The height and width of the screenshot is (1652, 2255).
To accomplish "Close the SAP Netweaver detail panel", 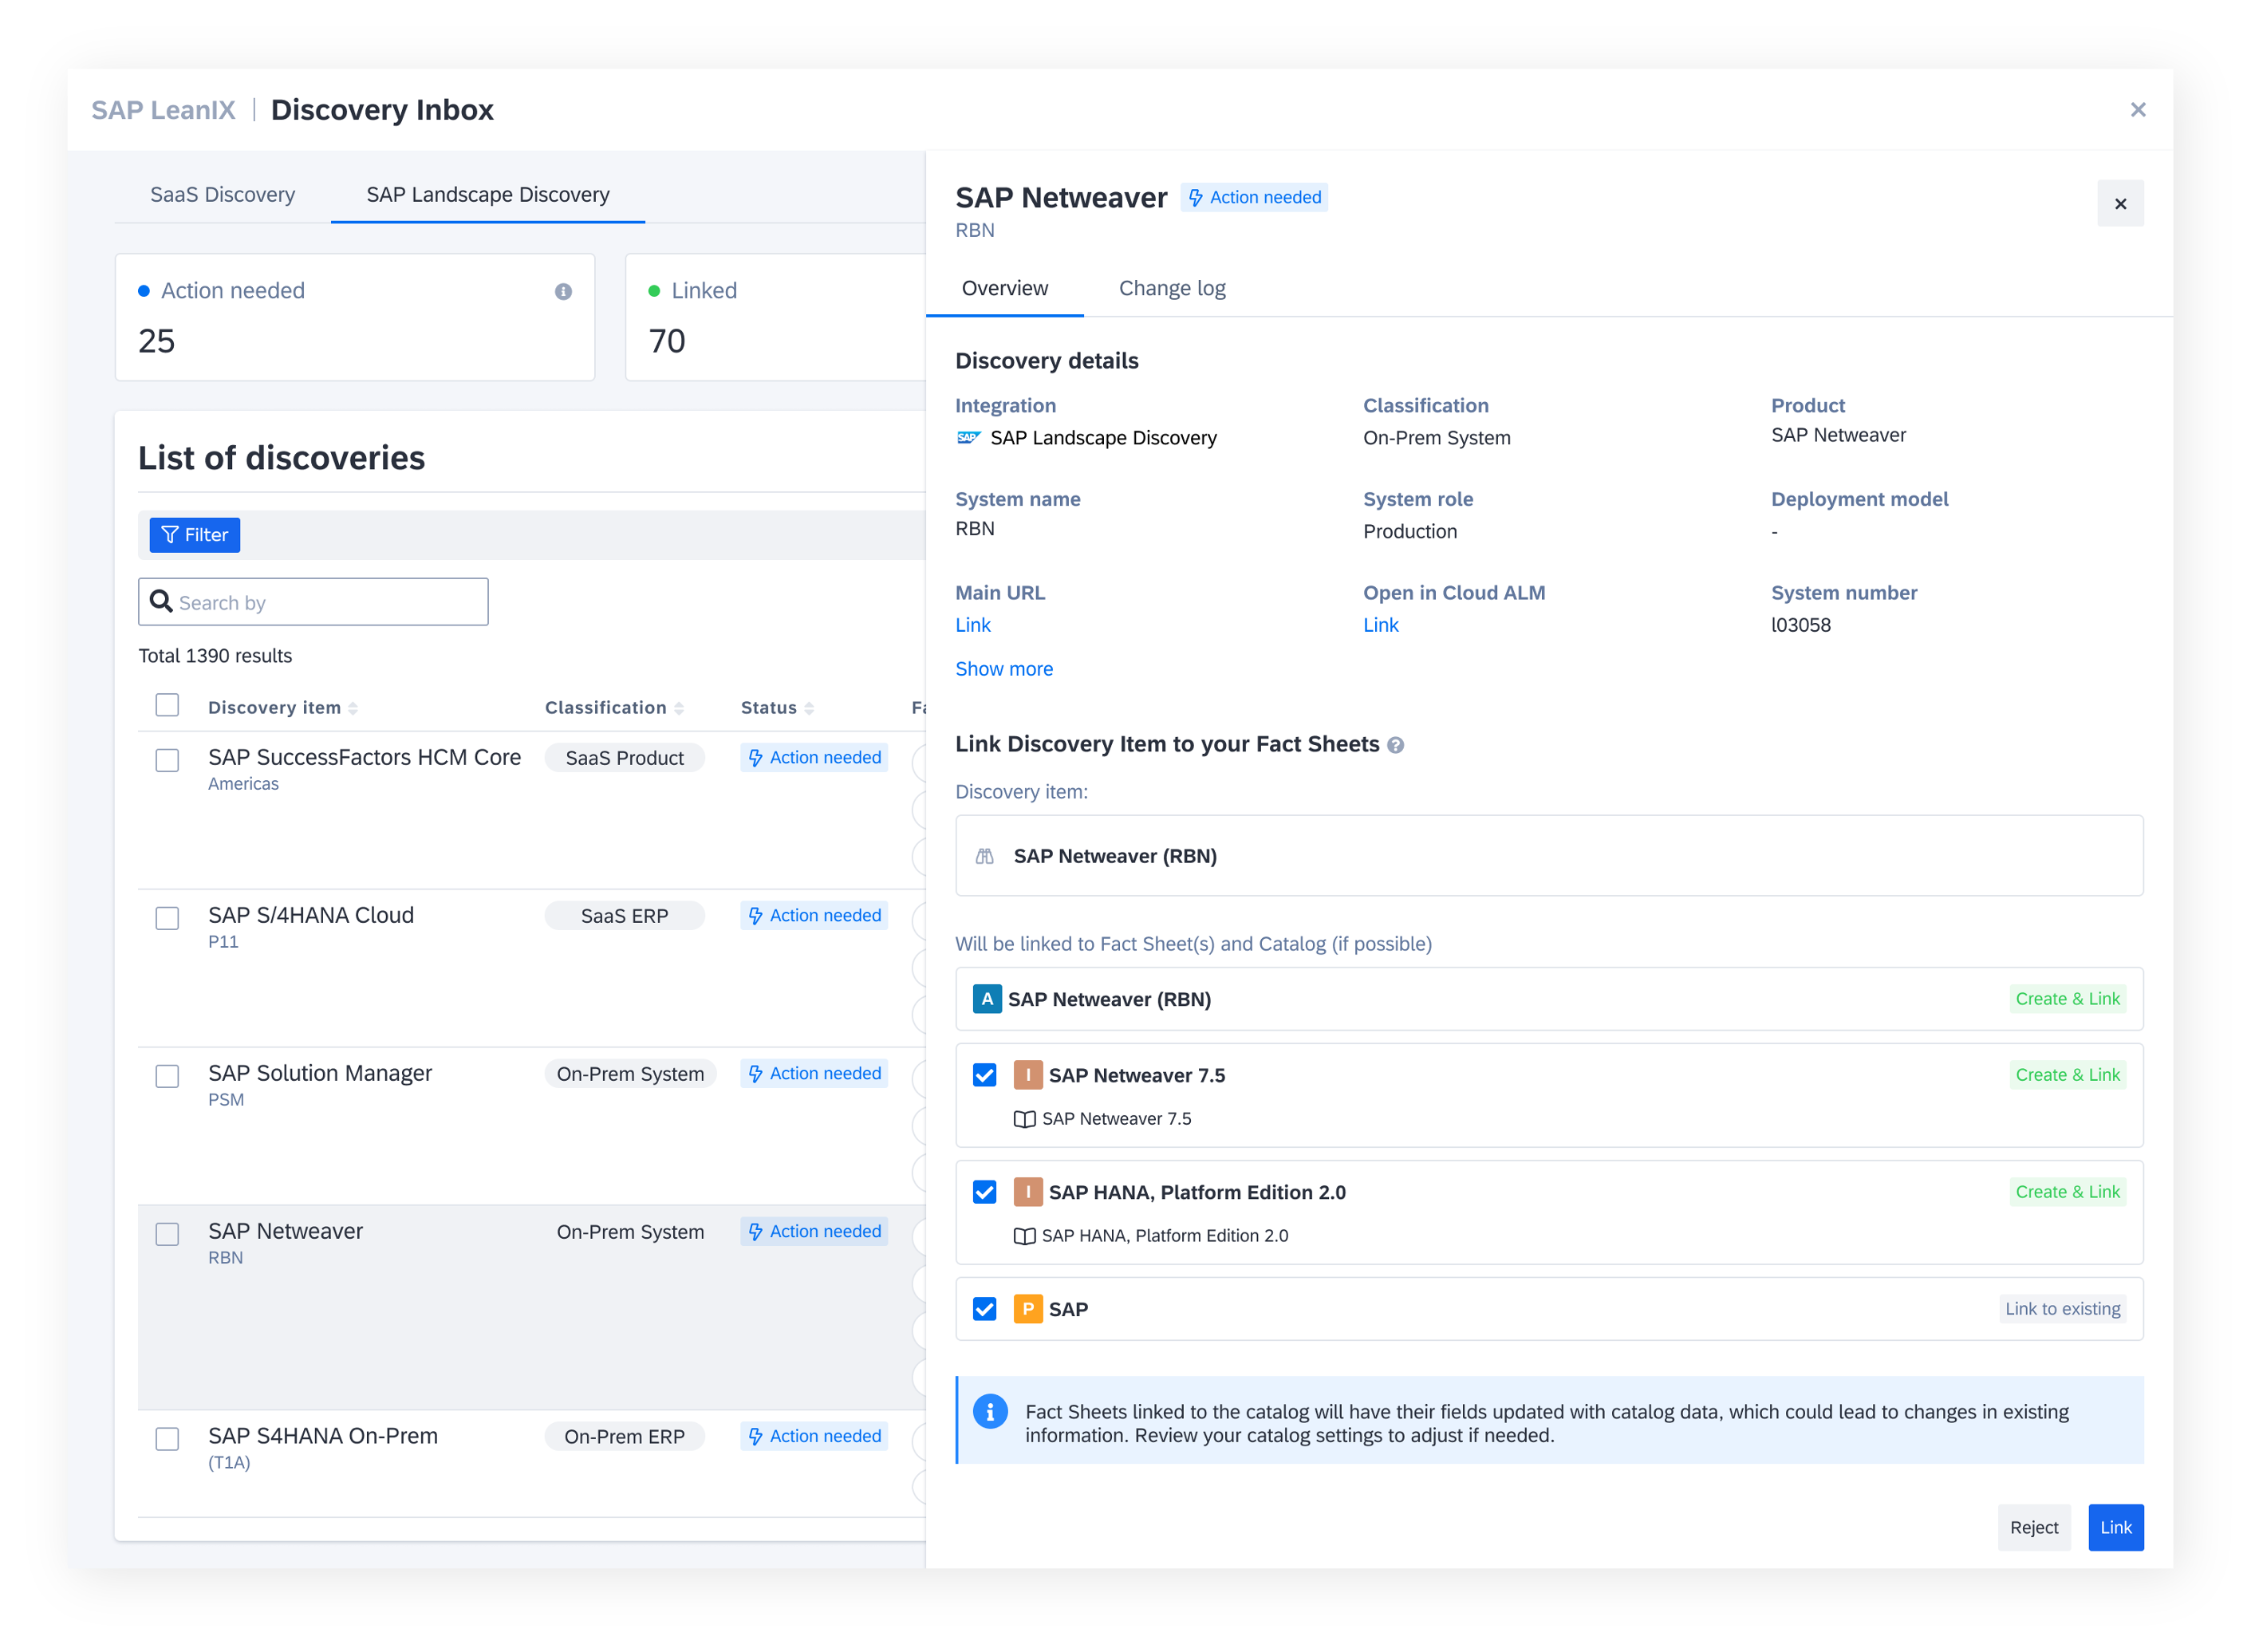I will (2119, 204).
